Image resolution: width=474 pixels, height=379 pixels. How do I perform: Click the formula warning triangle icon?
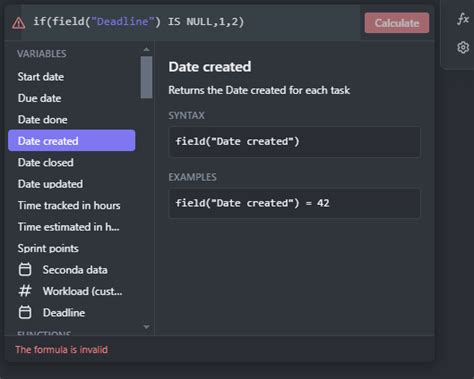click(x=18, y=23)
